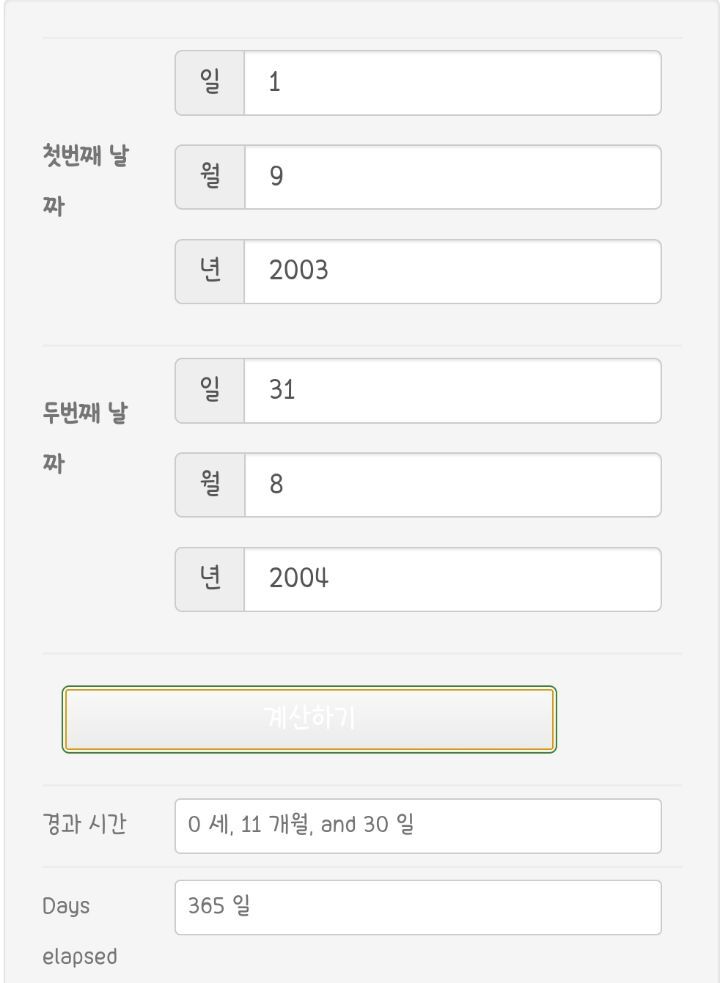
Task: Click the 년 label next to the 2004 value
Action: coord(208,578)
